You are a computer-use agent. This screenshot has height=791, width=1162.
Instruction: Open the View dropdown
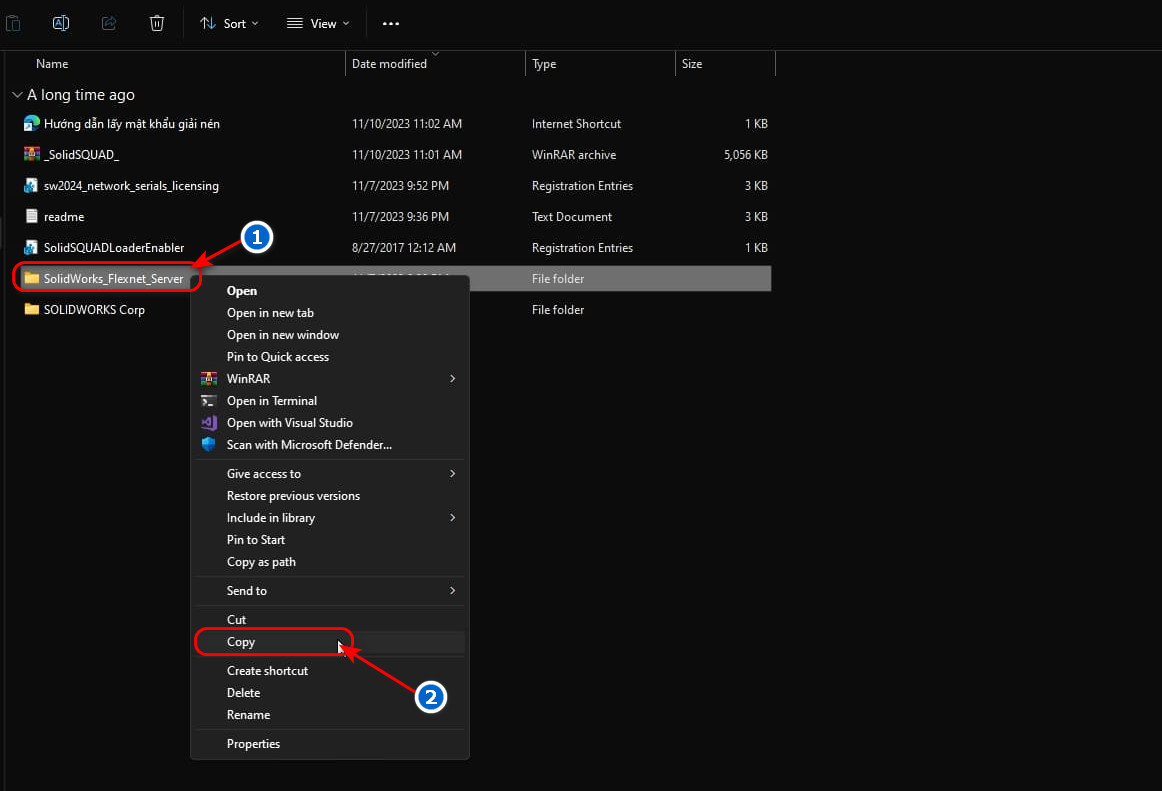pos(318,23)
